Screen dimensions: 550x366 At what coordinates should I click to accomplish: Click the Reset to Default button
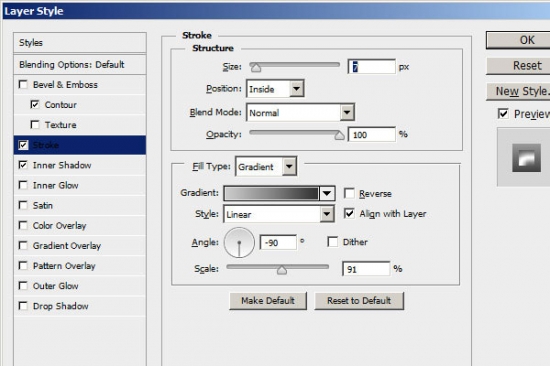pyautogui.click(x=359, y=301)
